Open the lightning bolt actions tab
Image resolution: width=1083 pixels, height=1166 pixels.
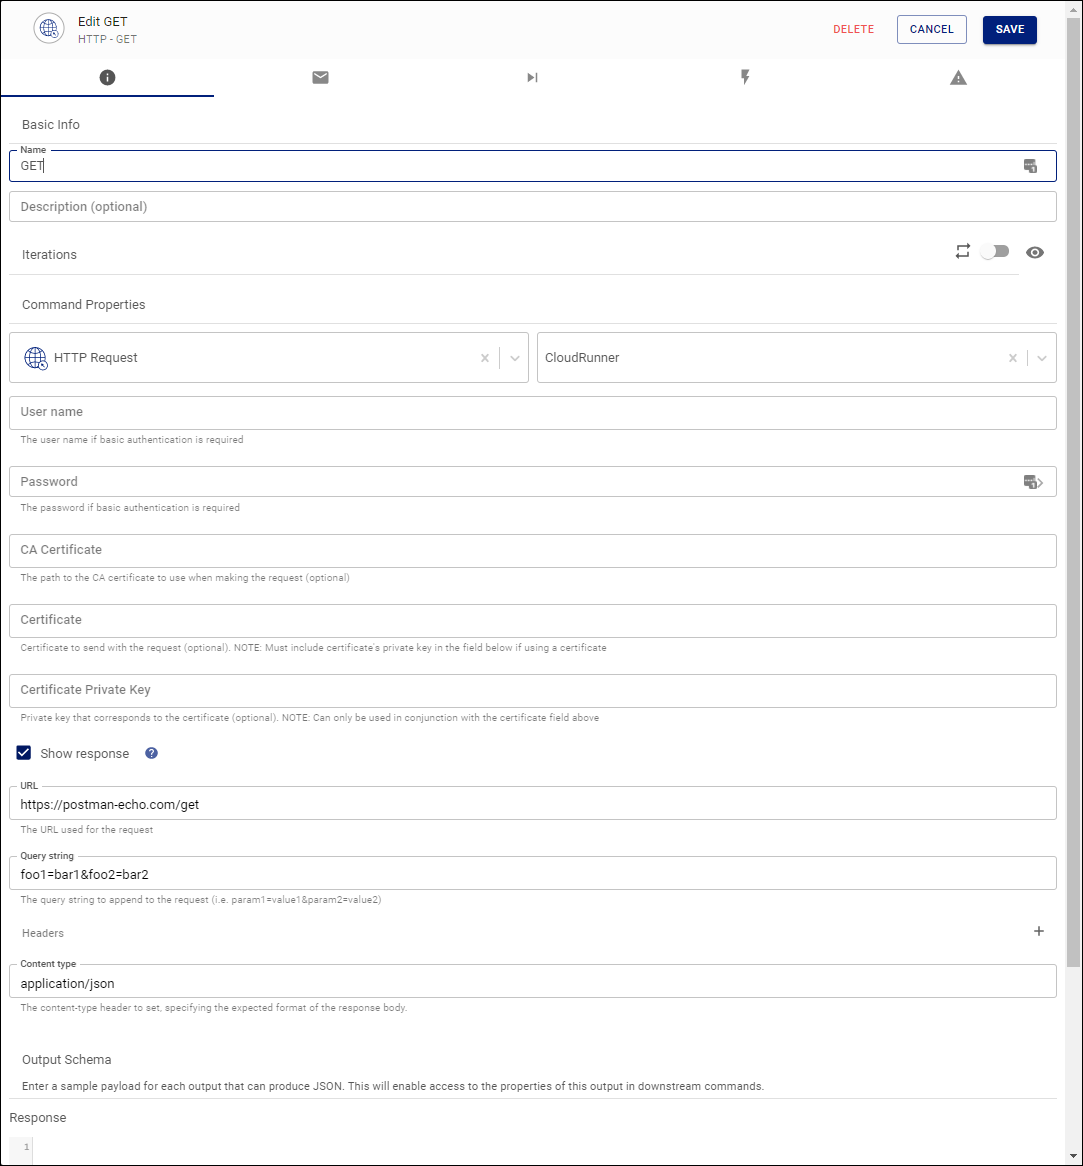[x=745, y=77]
